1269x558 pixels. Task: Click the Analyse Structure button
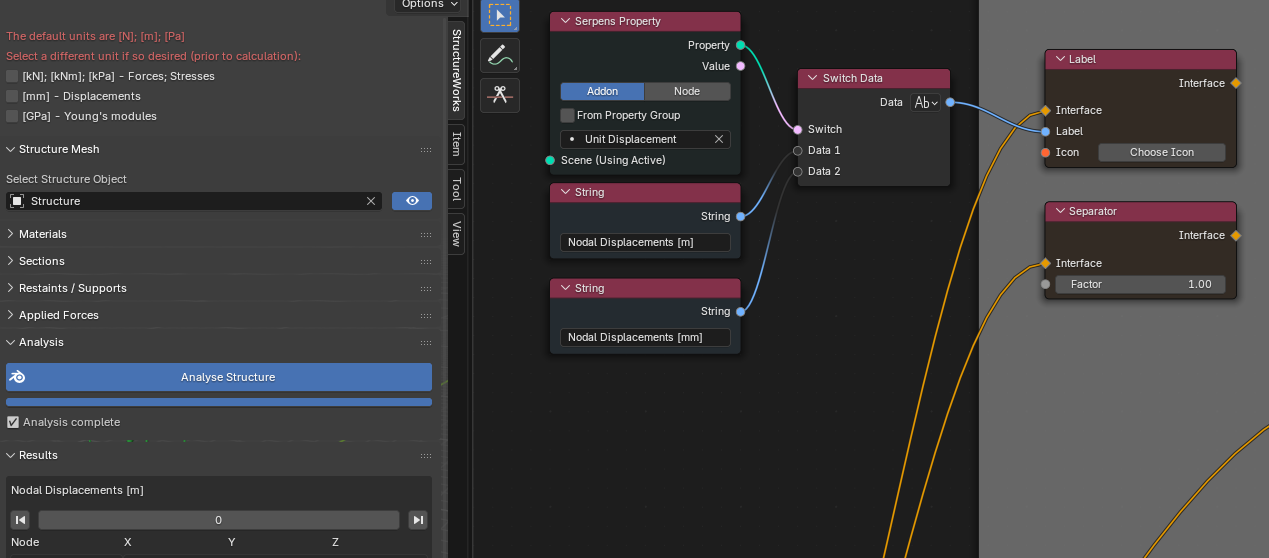click(218, 377)
